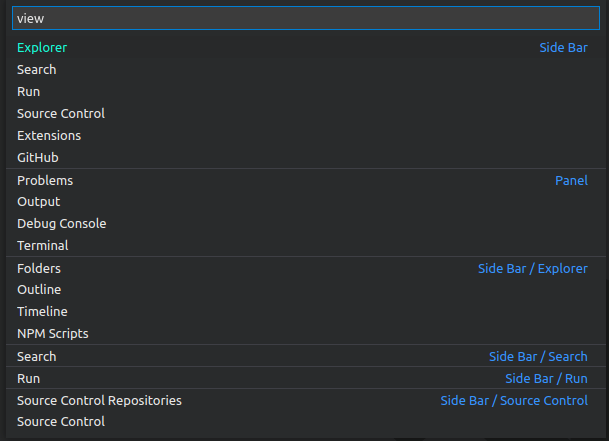Open the Extensions view entry
The width and height of the screenshot is (609, 441).
pos(49,136)
